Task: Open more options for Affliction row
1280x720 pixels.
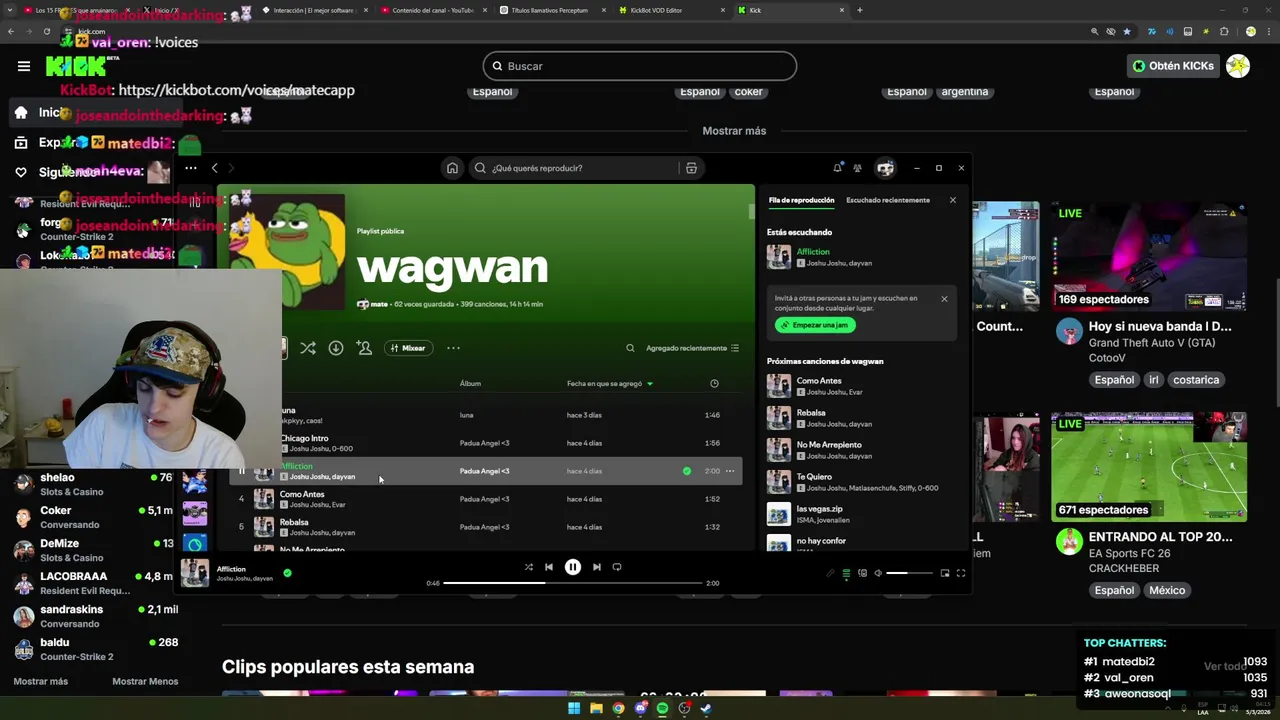Action: click(x=730, y=471)
